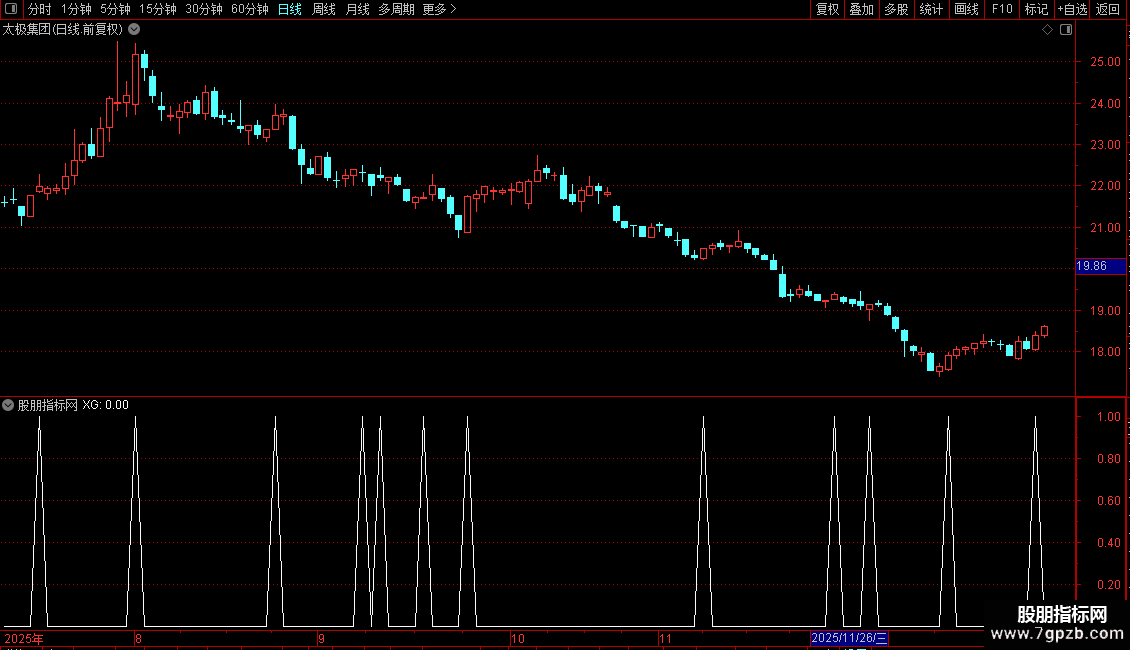This screenshot has width=1130, height=650.
Task: Toggle the side panel icon at top-left
Action: [11, 9]
